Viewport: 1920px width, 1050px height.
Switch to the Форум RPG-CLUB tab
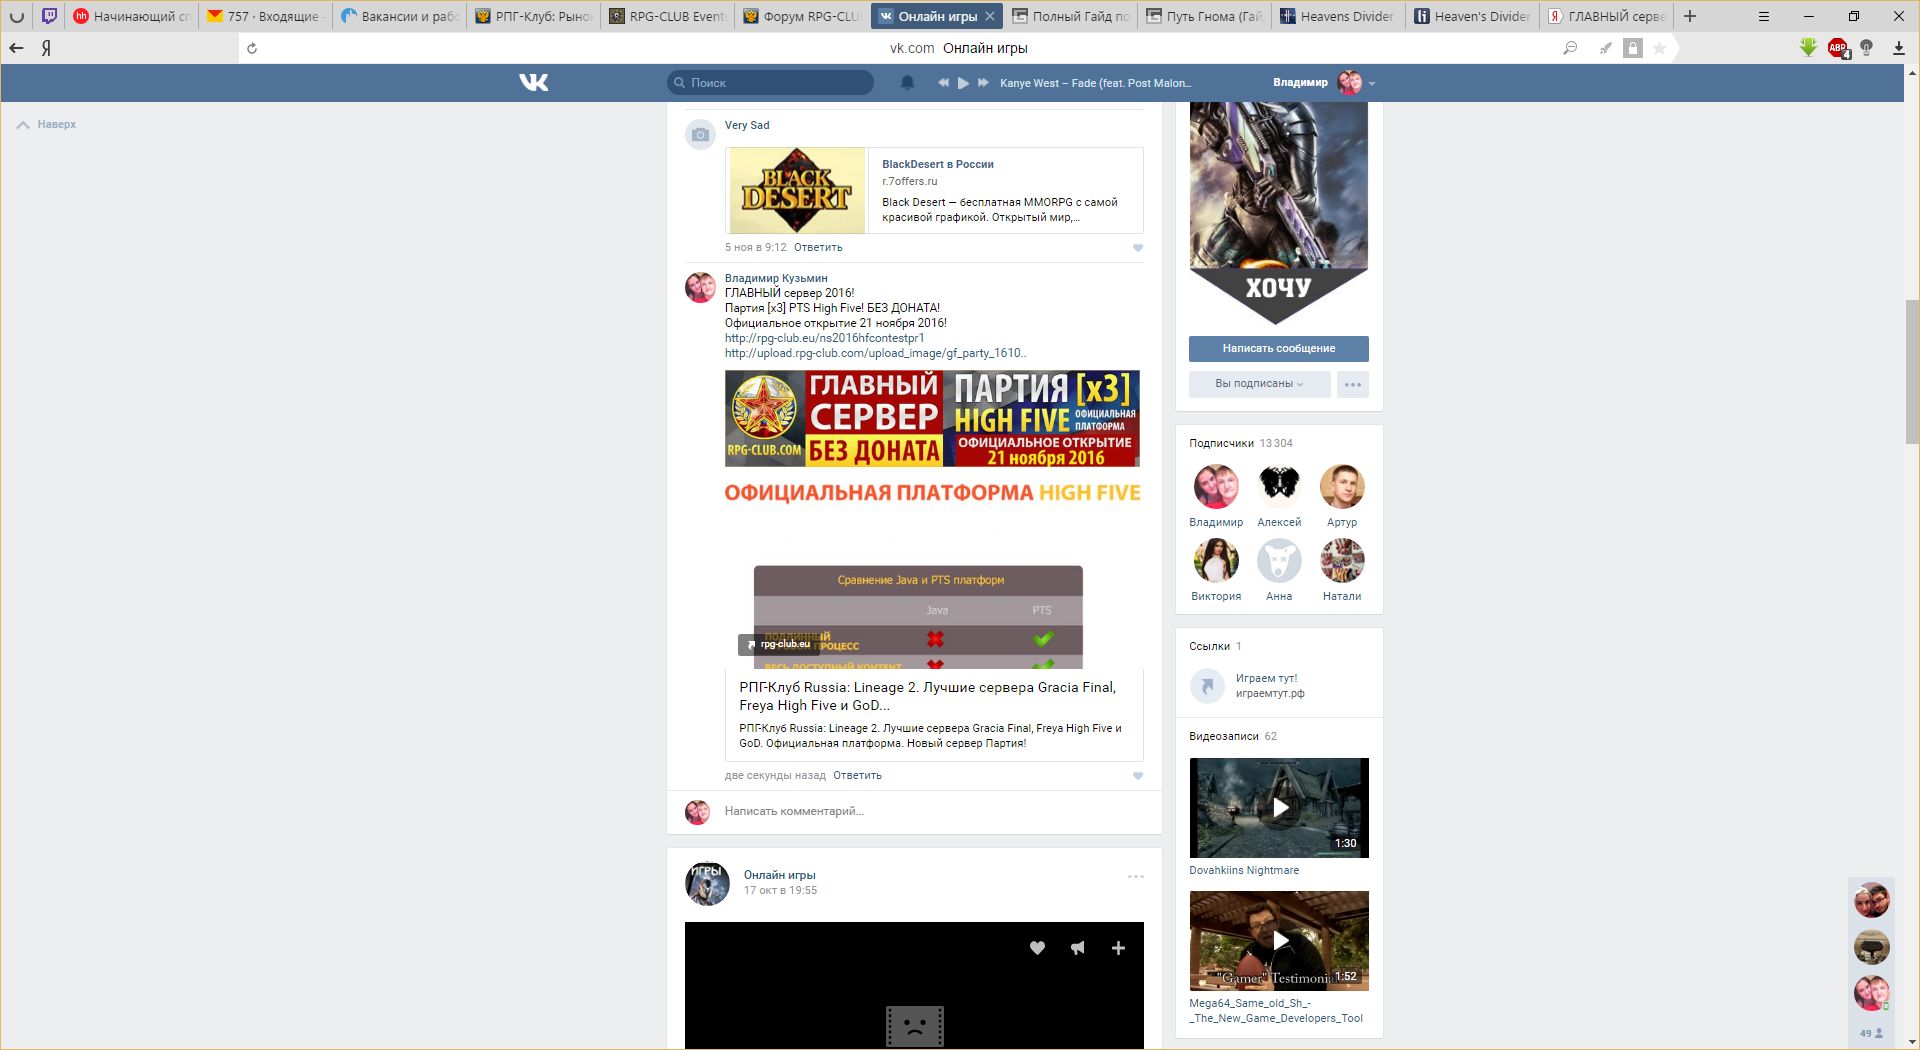pos(803,16)
